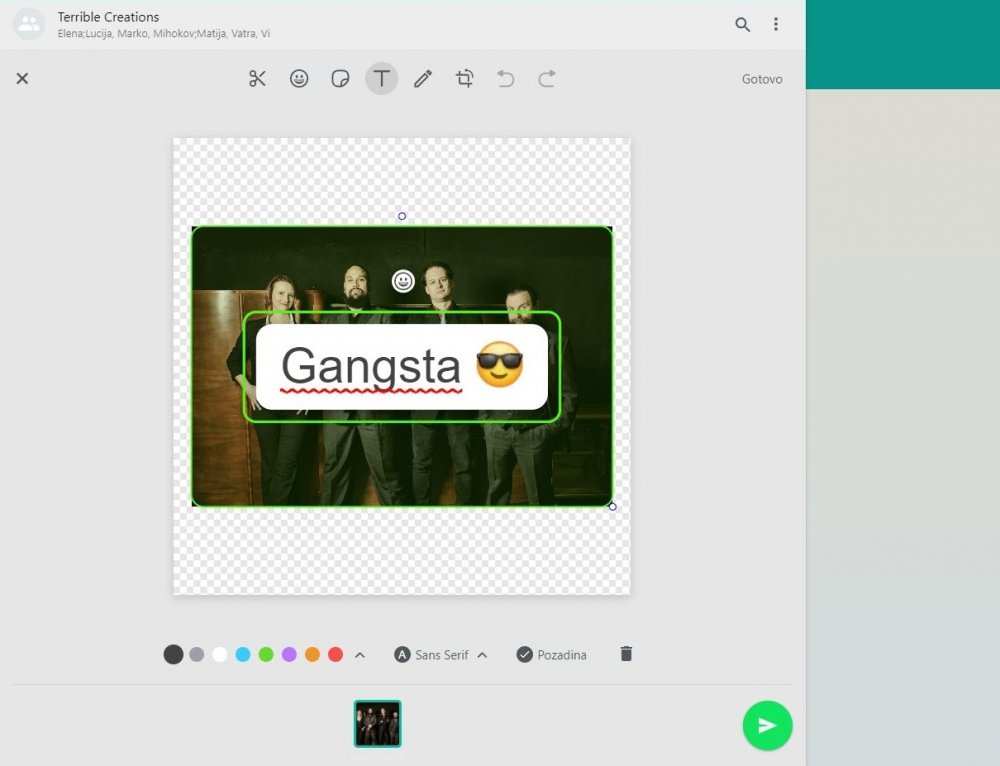Open the chat menu with three dots
The width and height of the screenshot is (1000, 766).
776,24
